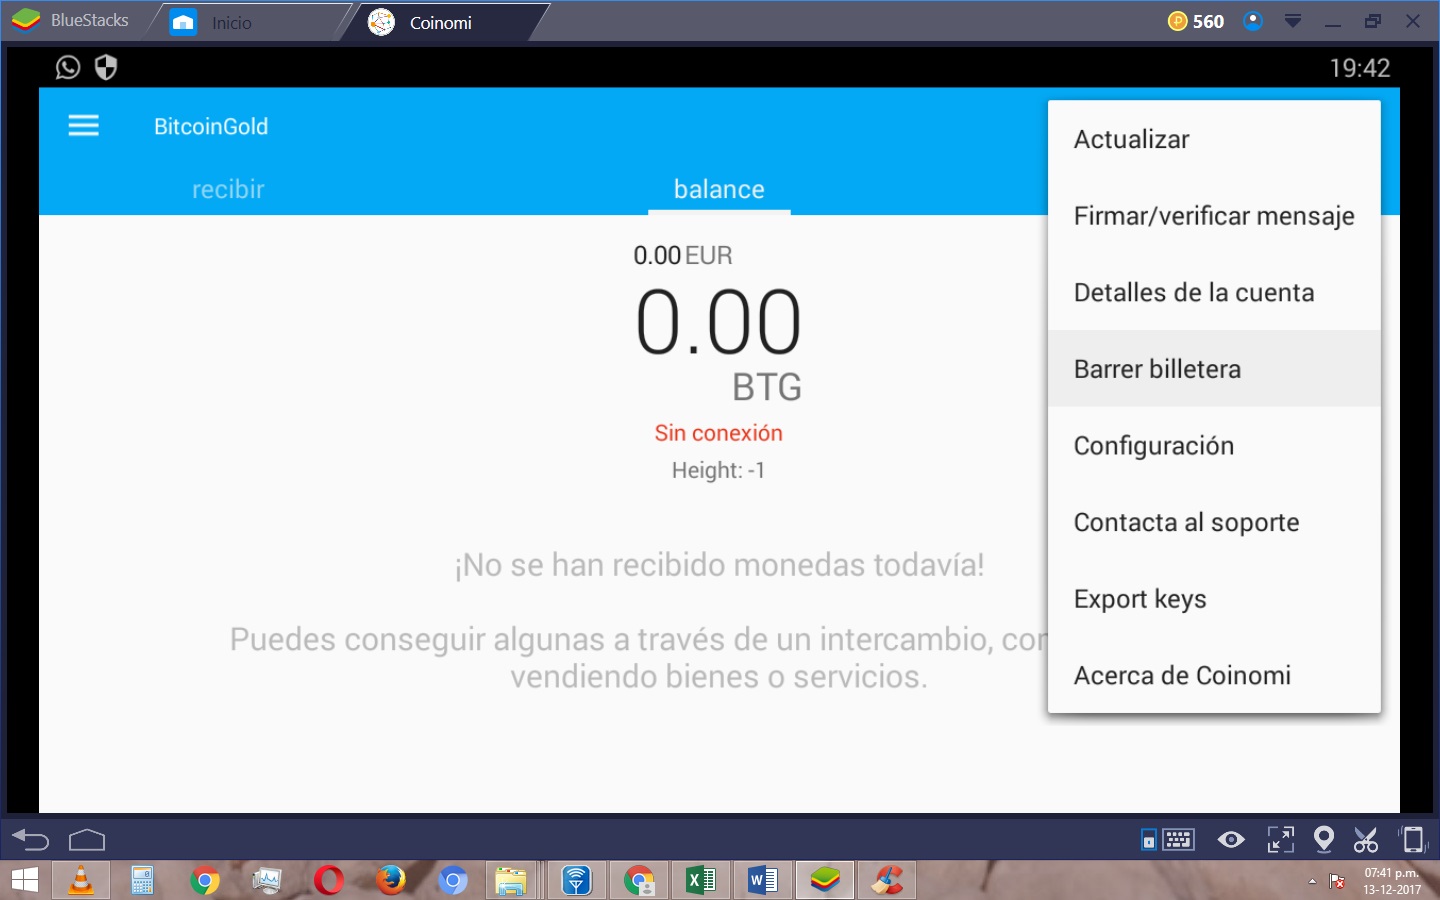Tap the Android back arrow

(30, 839)
